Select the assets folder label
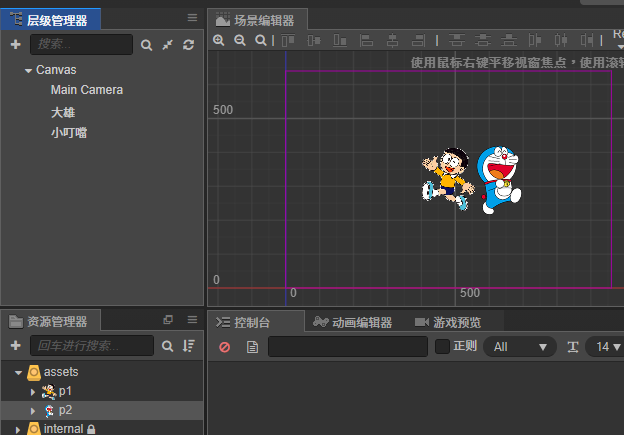Screen dimensions: 624x435 pyautogui.click(x=61, y=372)
